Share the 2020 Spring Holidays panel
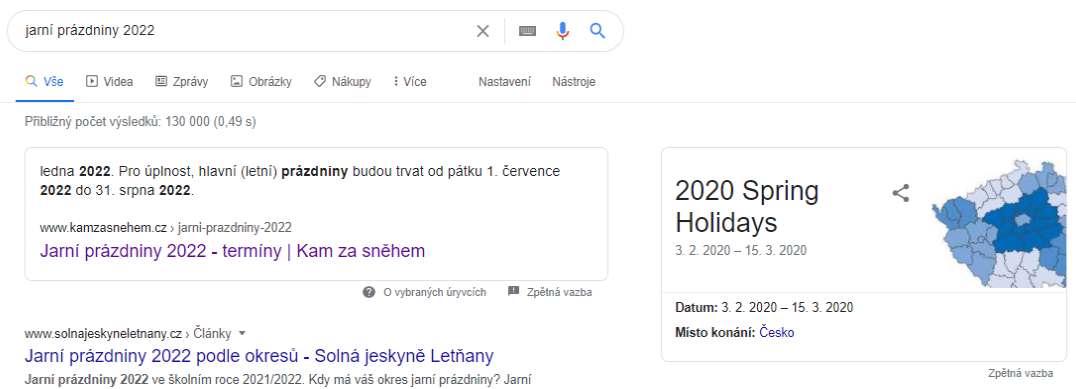1076x389 pixels. [x=900, y=193]
